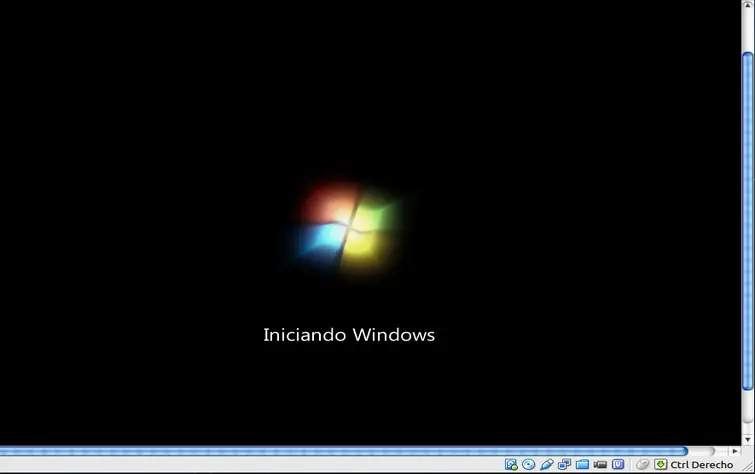This screenshot has height=474, width=755.
Task: Click the vertical scrollbar thumb
Action: [748, 222]
